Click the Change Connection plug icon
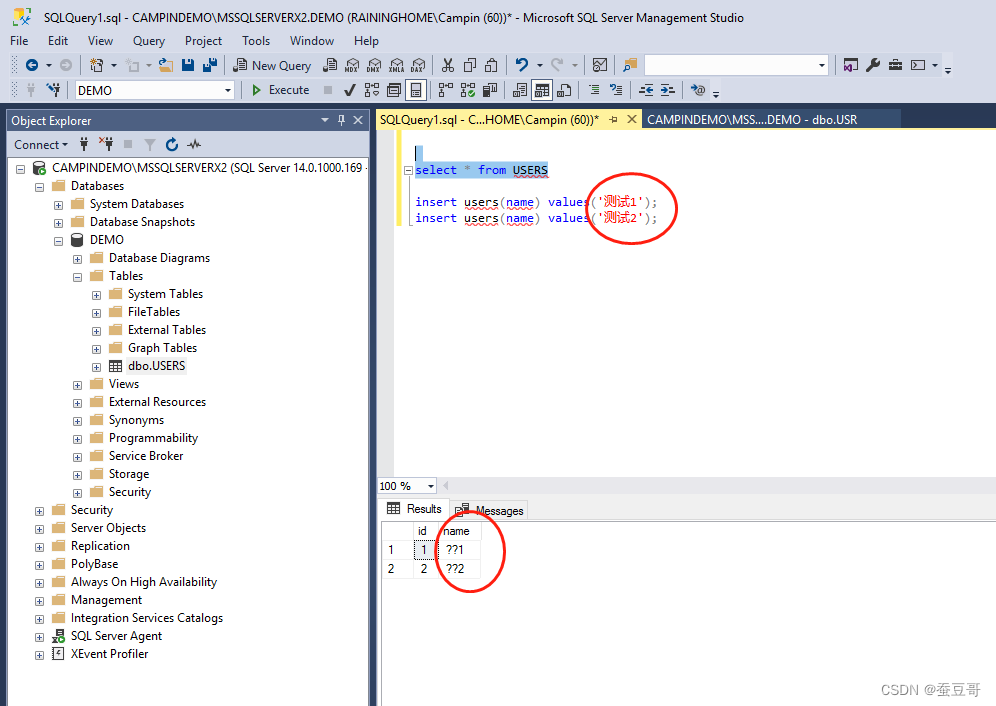 pyautogui.click(x=54, y=90)
